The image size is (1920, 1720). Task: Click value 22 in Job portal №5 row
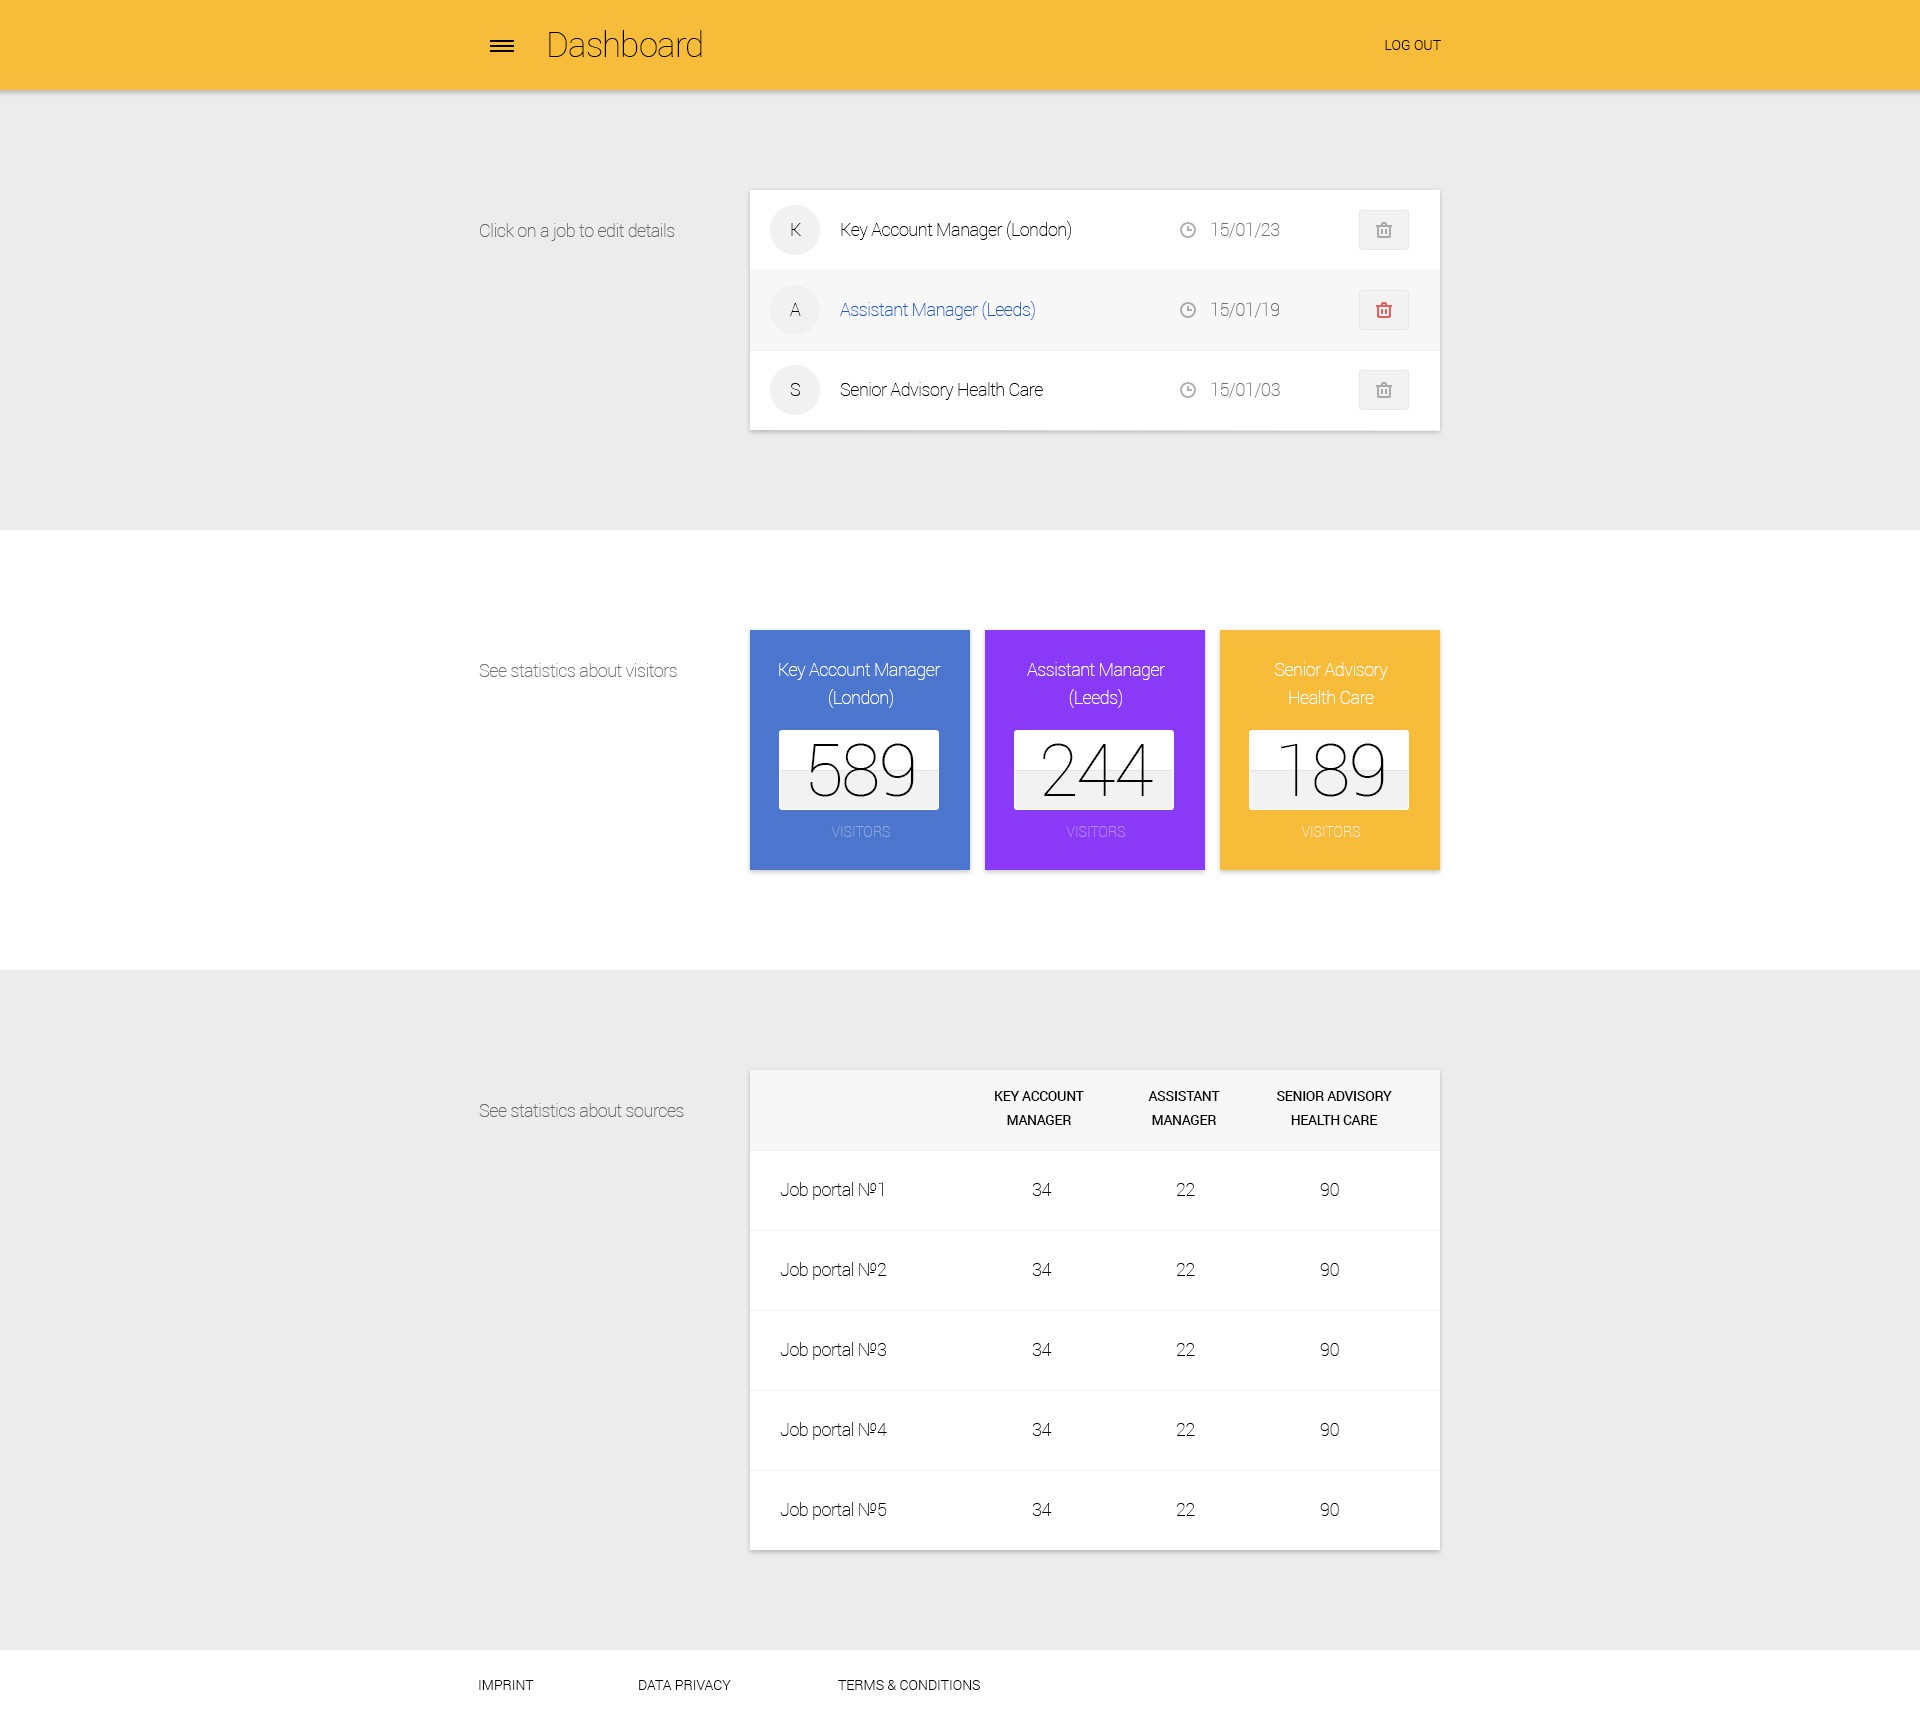(1185, 1510)
